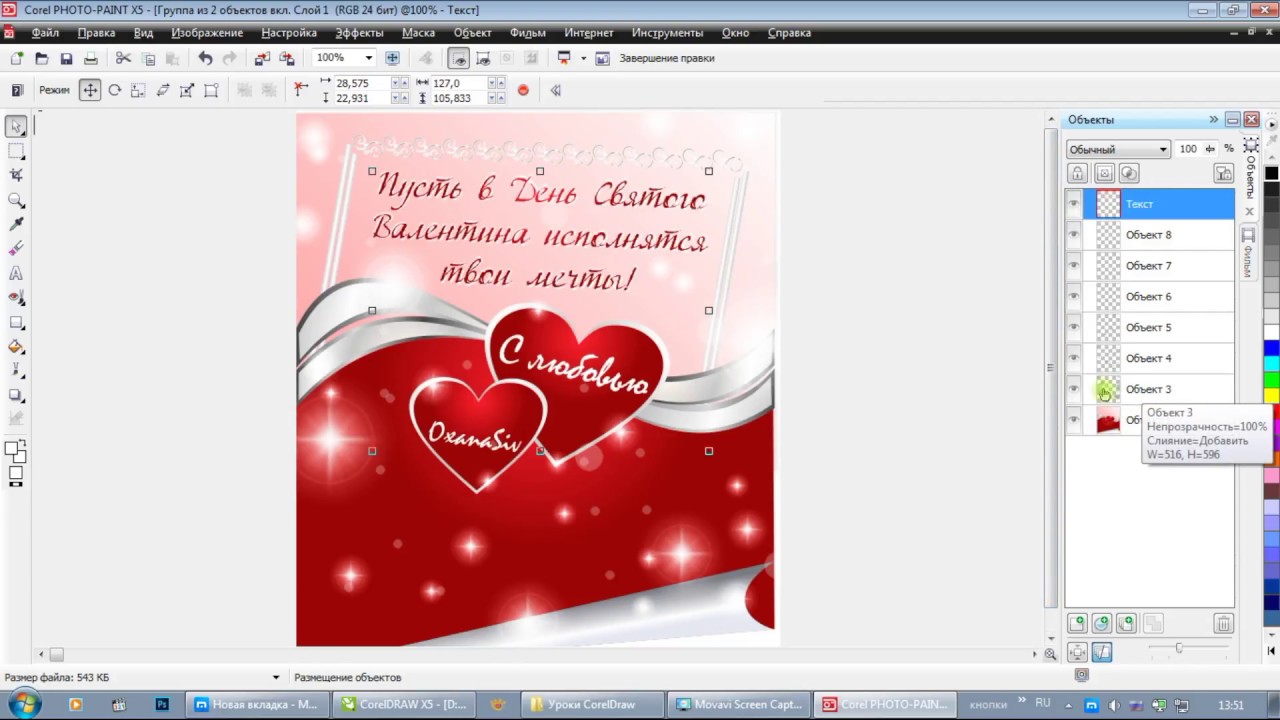Select the Eyedropper tool
The height and width of the screenshot is (720, 1280).
pos(16,224)
